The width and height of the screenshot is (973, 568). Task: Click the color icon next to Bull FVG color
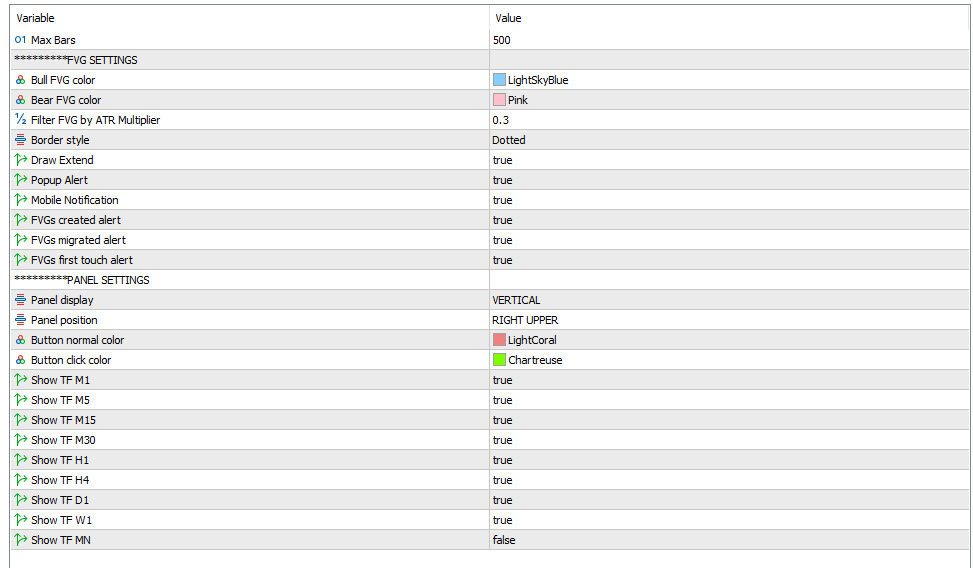pyautogui.click(x=20, y=80)
